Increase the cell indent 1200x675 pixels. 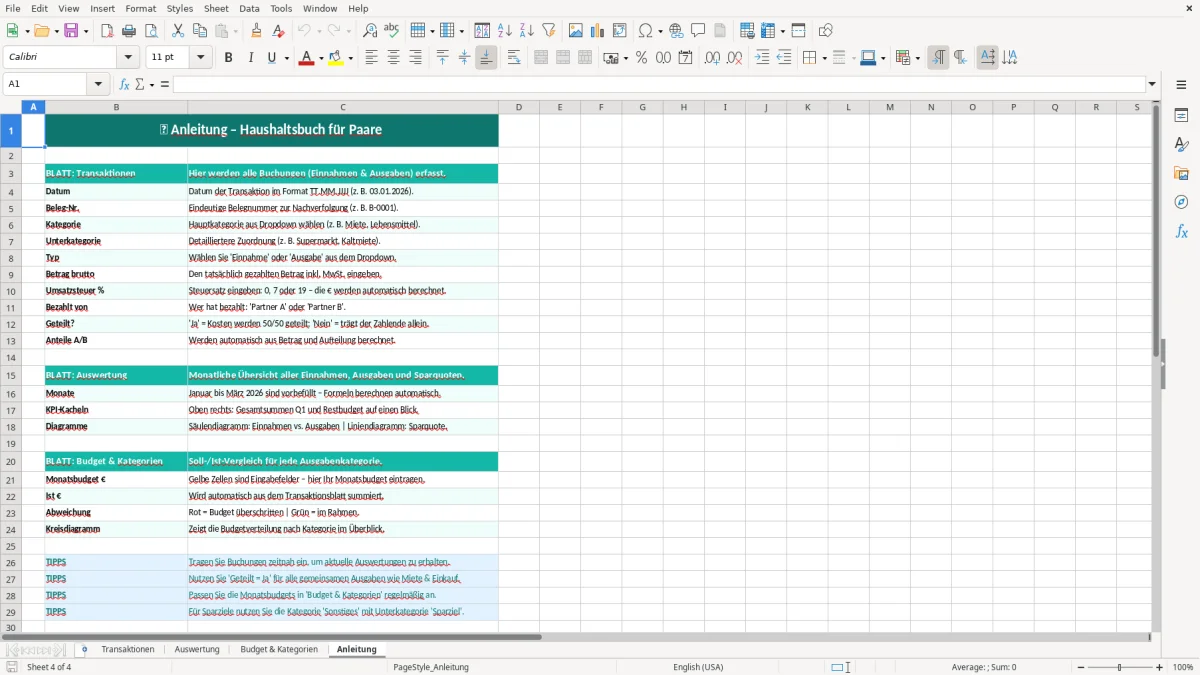762,58
